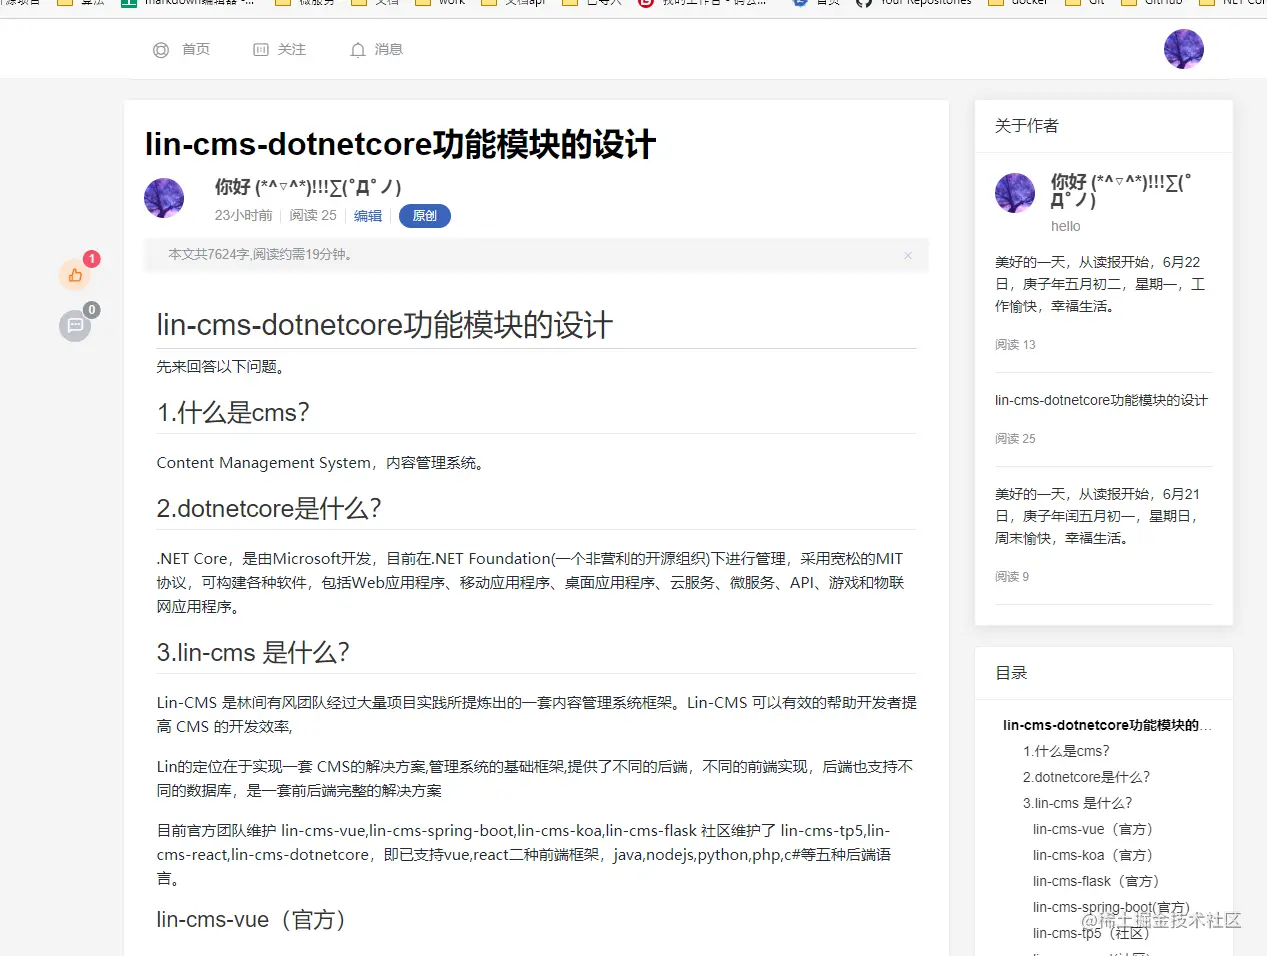Click the author avatar in 关于作者 panel
The image size is (1267, 956).
(x=1015, y=192)
